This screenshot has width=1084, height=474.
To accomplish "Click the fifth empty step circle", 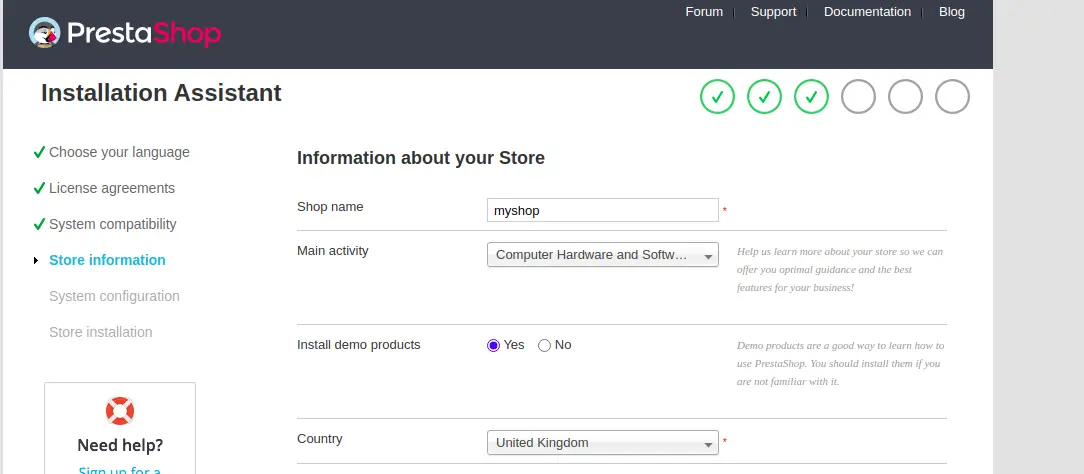I will [905, 97].
